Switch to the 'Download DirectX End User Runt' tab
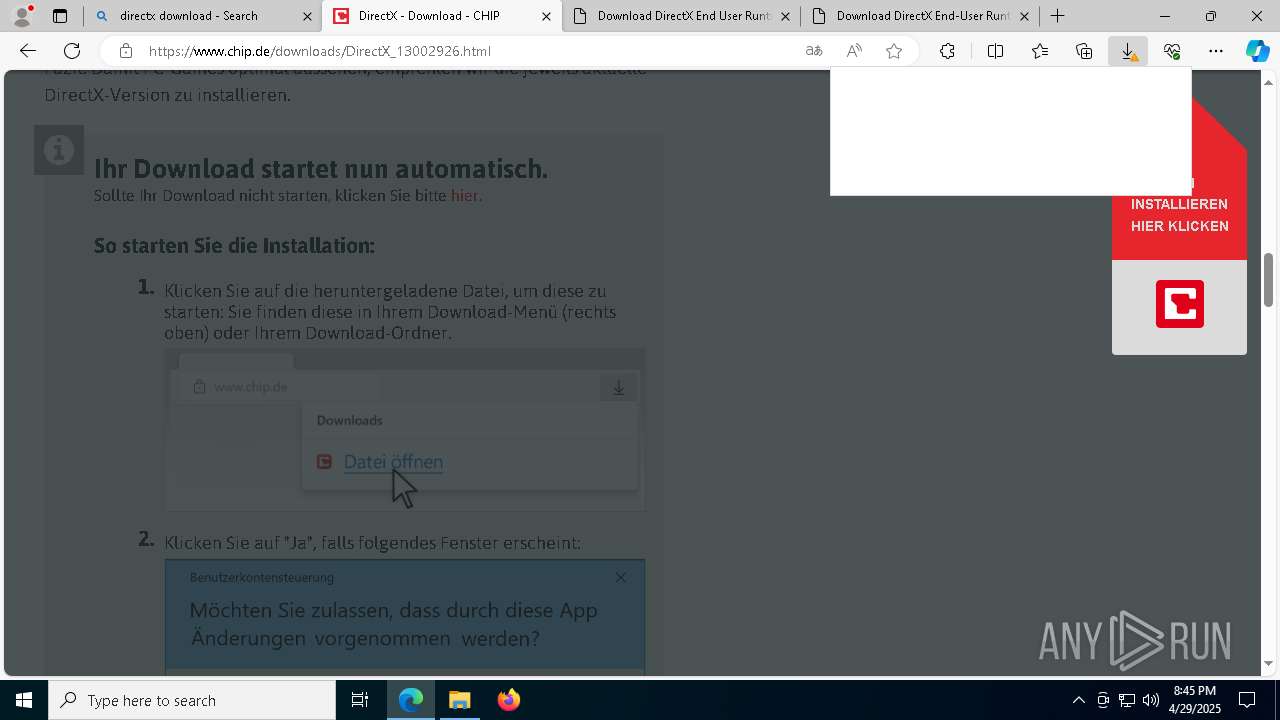Viewport: 1280px width, 720px height. tap(682, 16)
